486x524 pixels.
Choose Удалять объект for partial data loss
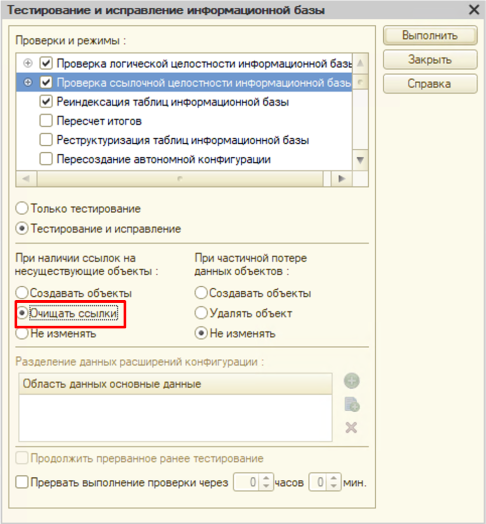pos(201,313)
